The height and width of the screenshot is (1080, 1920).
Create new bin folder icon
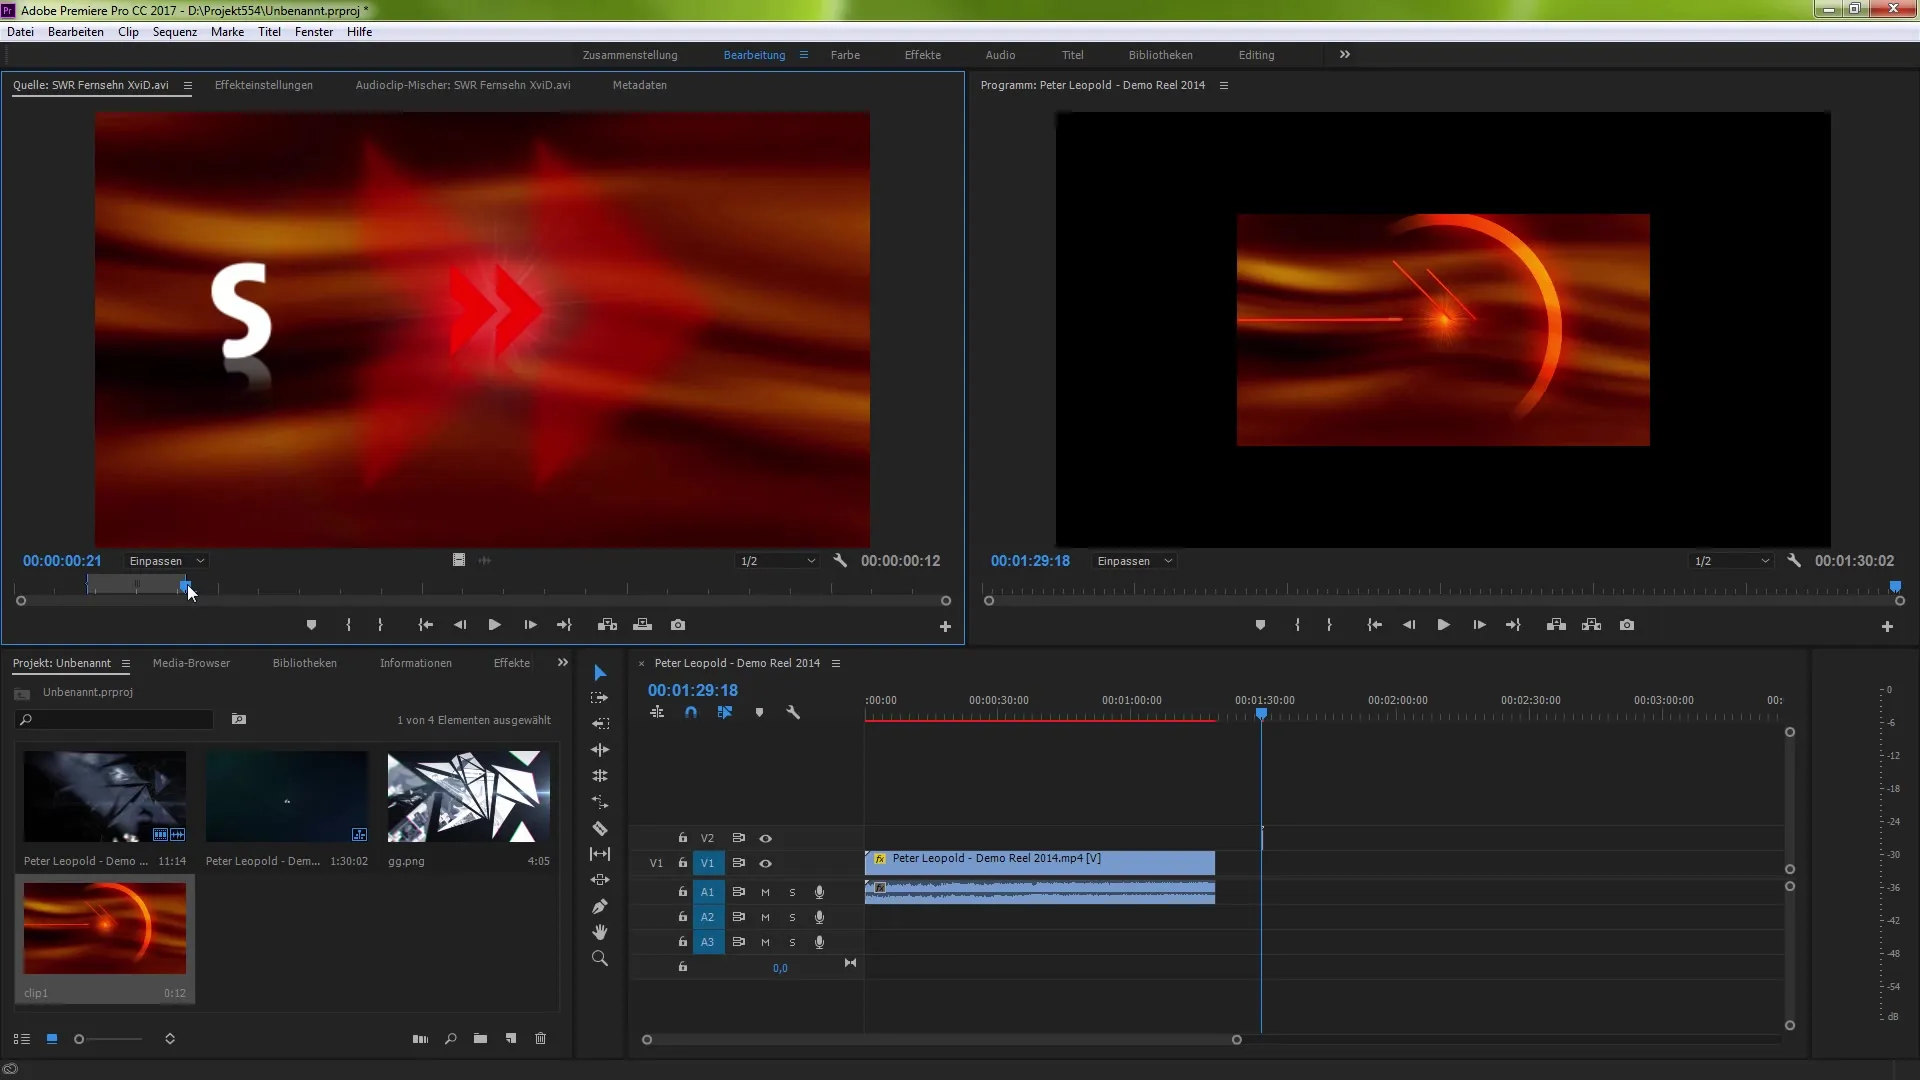click(x=481, y=1039)
